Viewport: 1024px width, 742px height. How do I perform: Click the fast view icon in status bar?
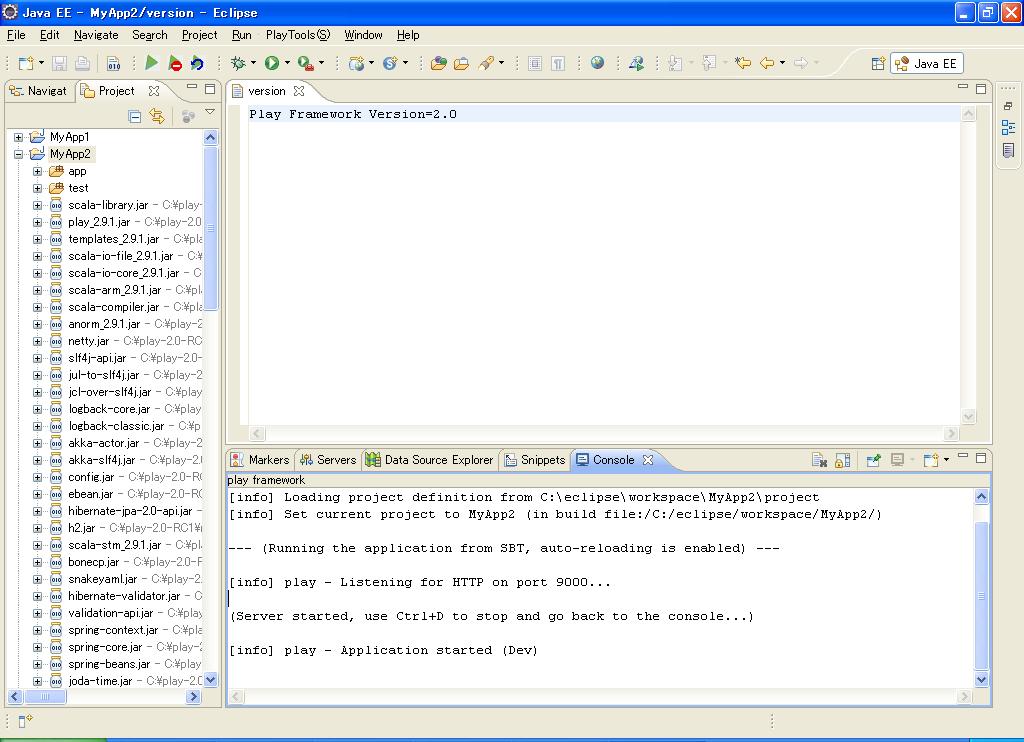pos(25,721)
